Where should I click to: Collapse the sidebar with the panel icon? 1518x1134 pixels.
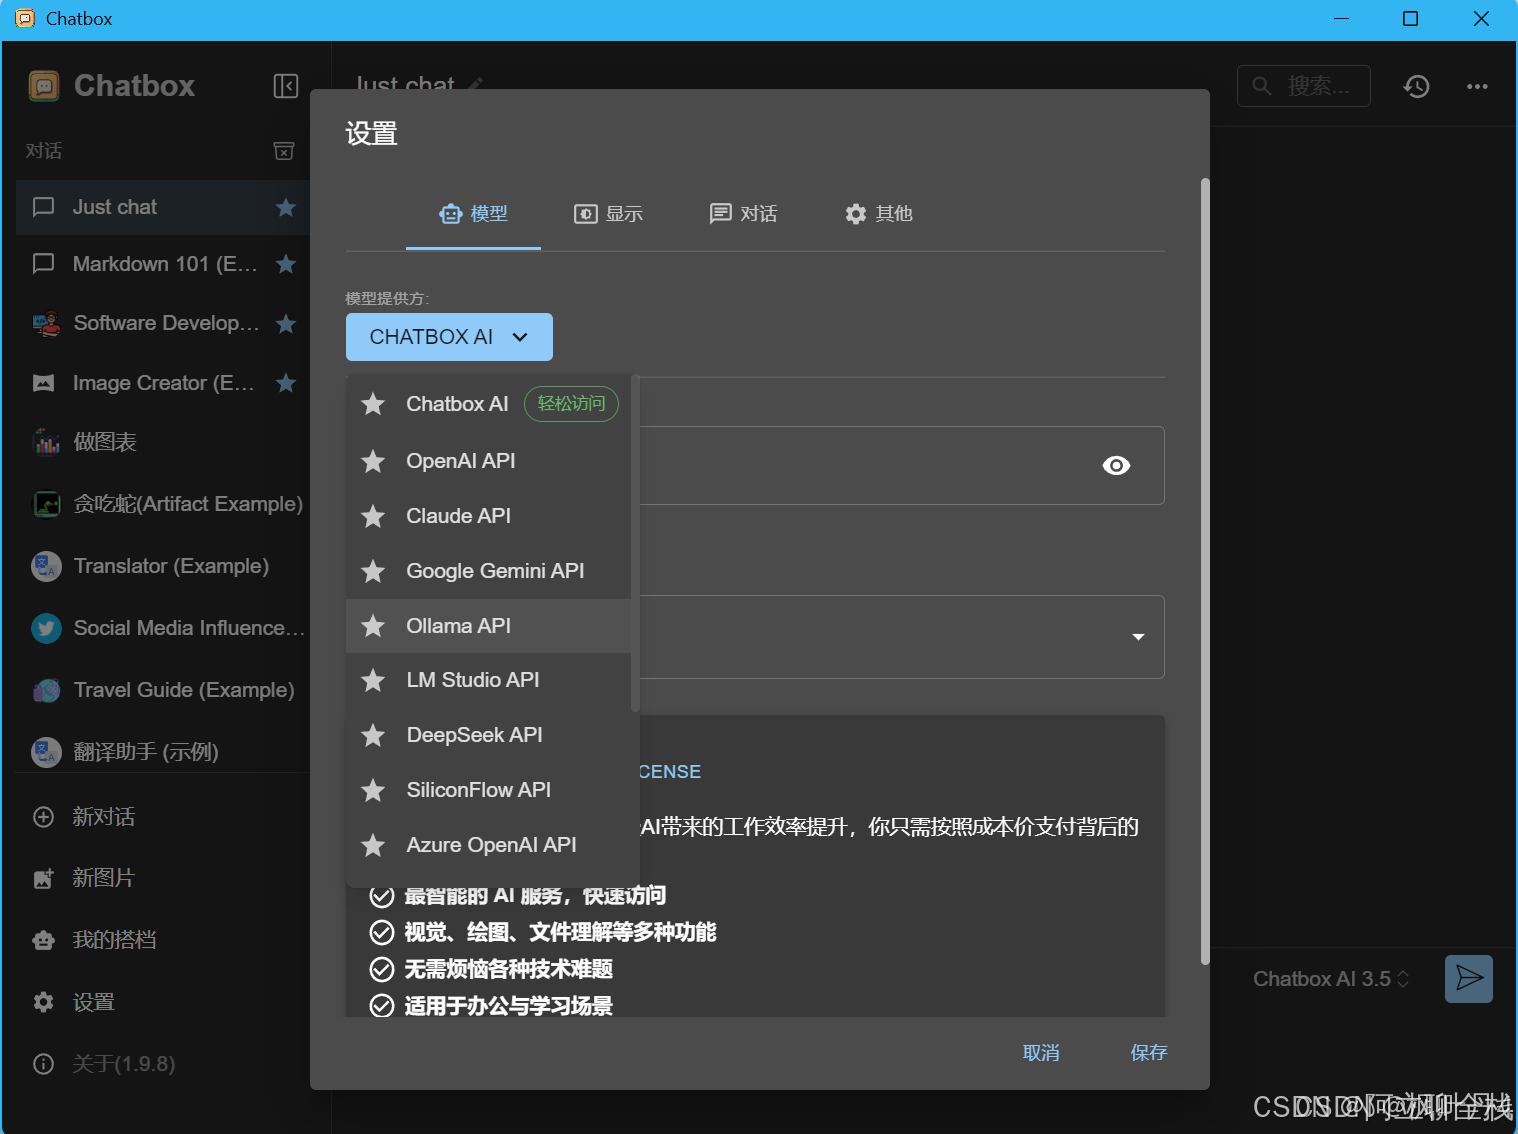point(286,86)
